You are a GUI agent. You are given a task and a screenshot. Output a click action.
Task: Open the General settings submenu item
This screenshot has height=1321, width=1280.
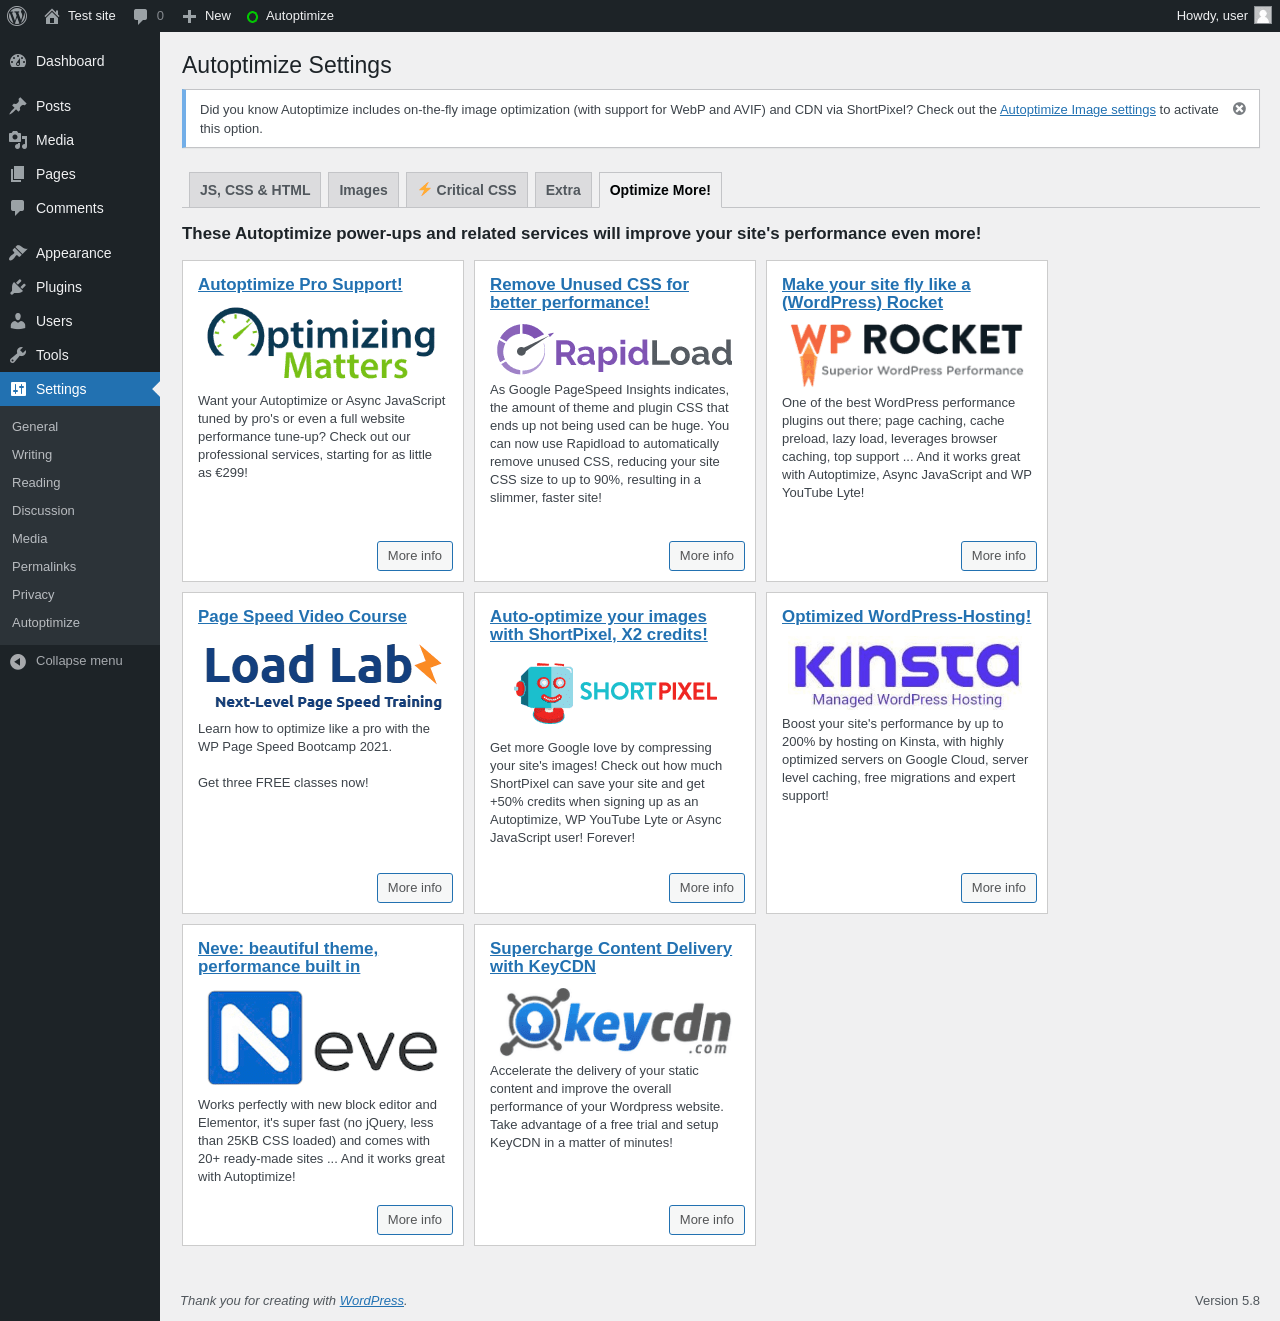[35, 427]
